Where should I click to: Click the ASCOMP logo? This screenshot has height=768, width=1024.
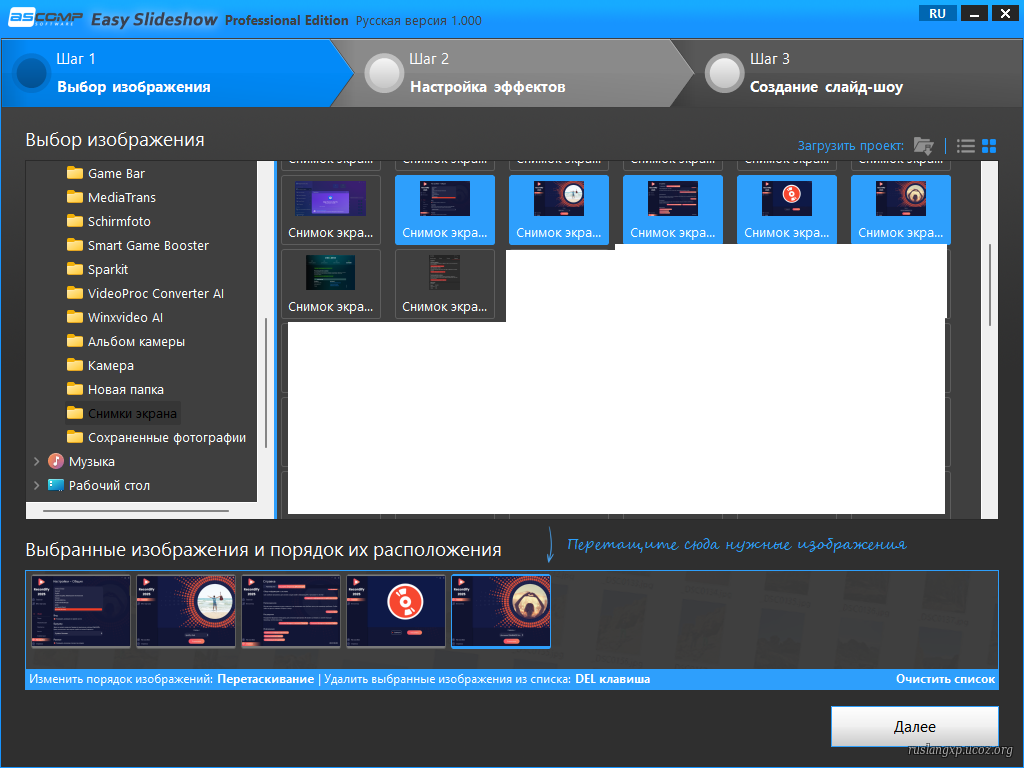coord(45,17)
